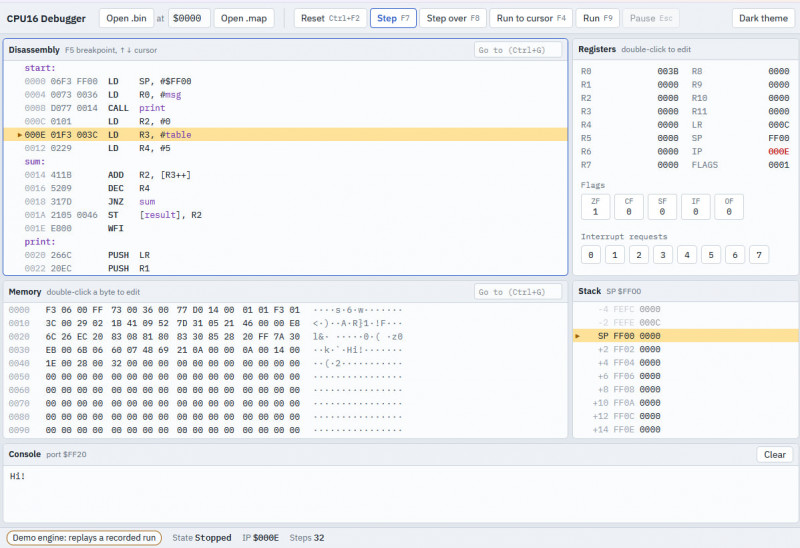Click the current instruction arrow at 000E
Screen dimensions: 800x548
pyautogui.click(x=19, y=135)
